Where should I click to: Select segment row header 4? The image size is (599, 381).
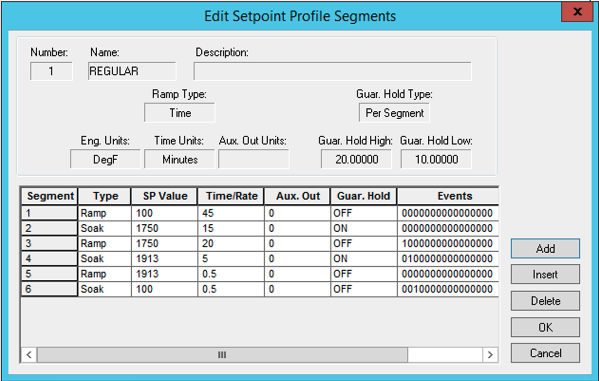[x=50, y=259]
